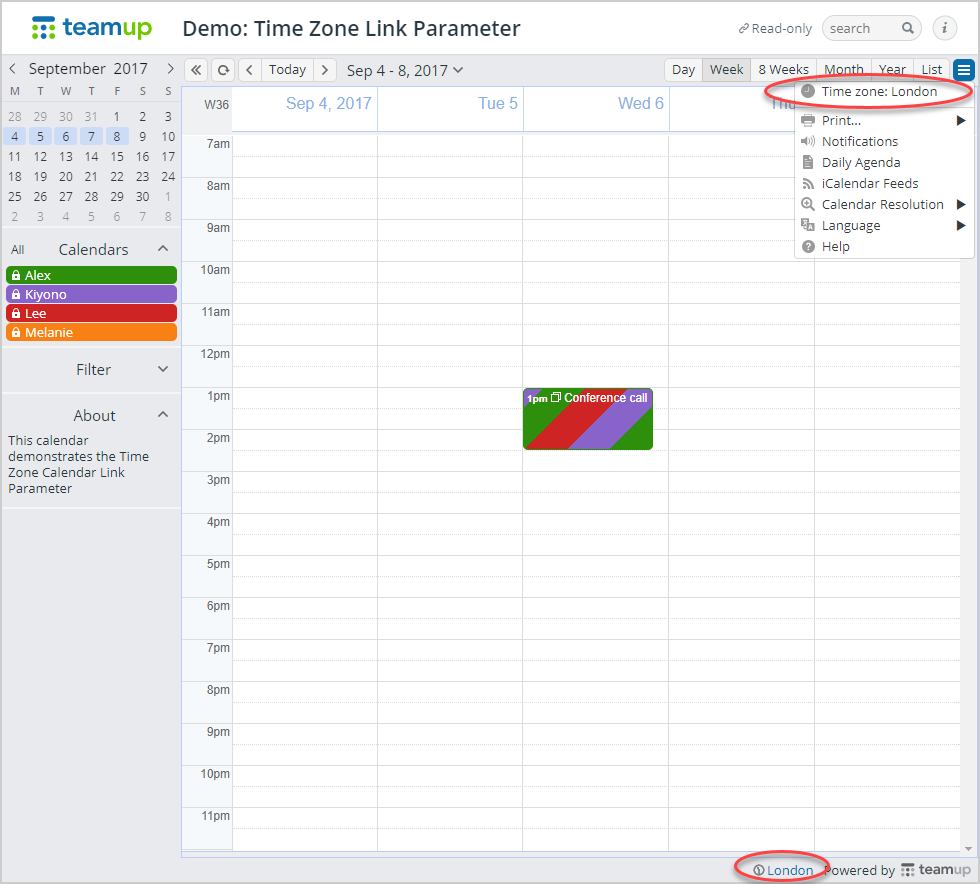Open iCalendar Feeds from the menu

884,184
